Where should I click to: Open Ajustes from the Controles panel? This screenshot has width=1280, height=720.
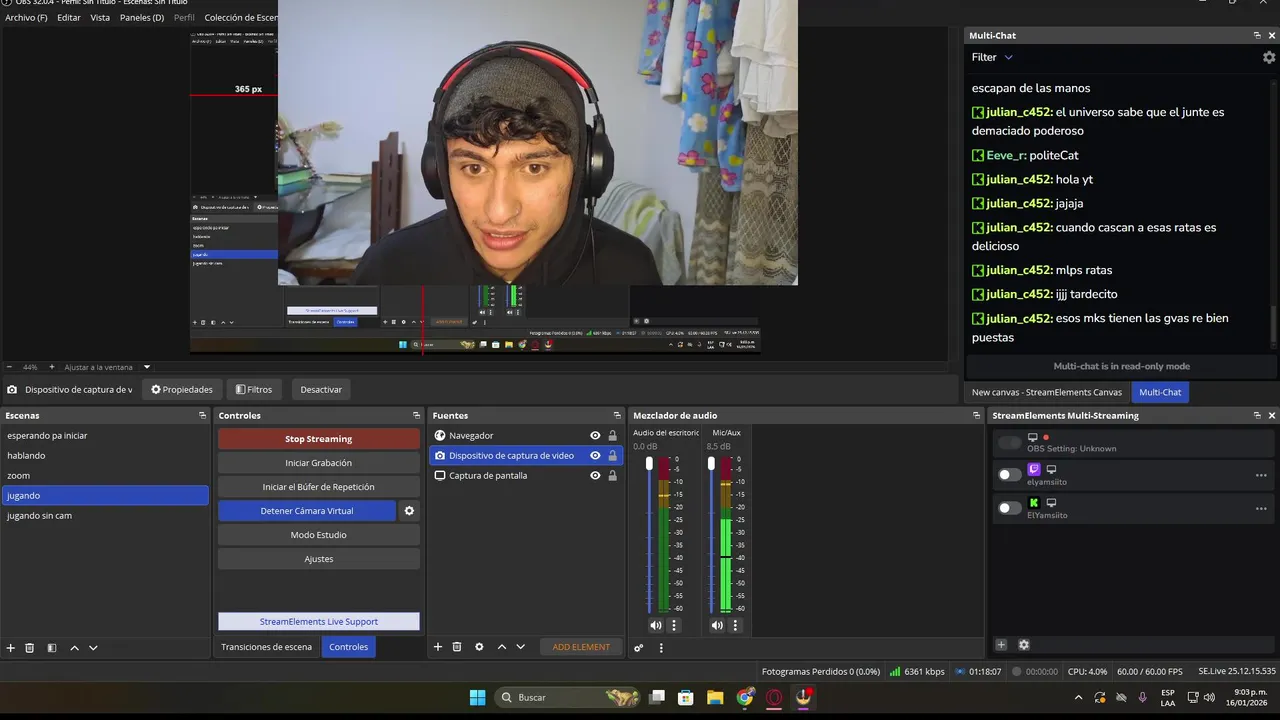tap(319, 559)
